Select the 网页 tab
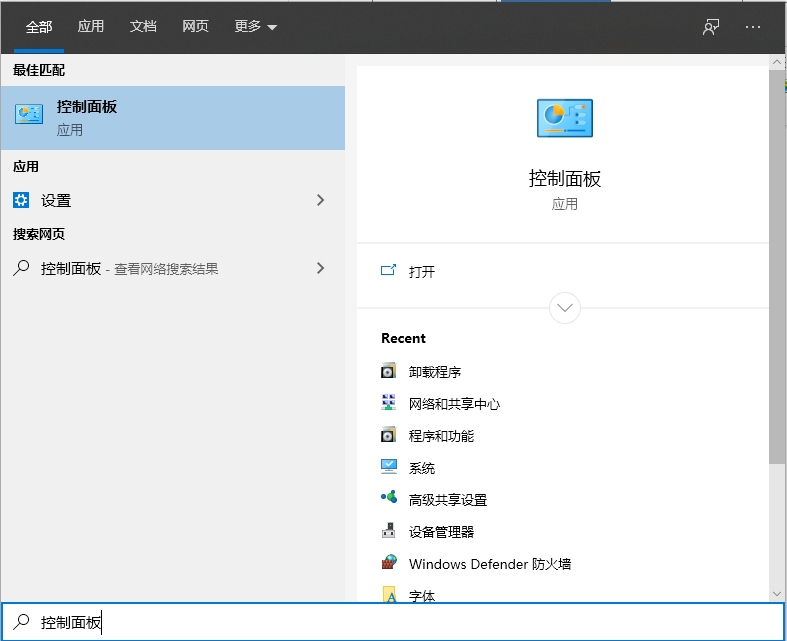This screenshot has height=641, width=787. (195, 27)
